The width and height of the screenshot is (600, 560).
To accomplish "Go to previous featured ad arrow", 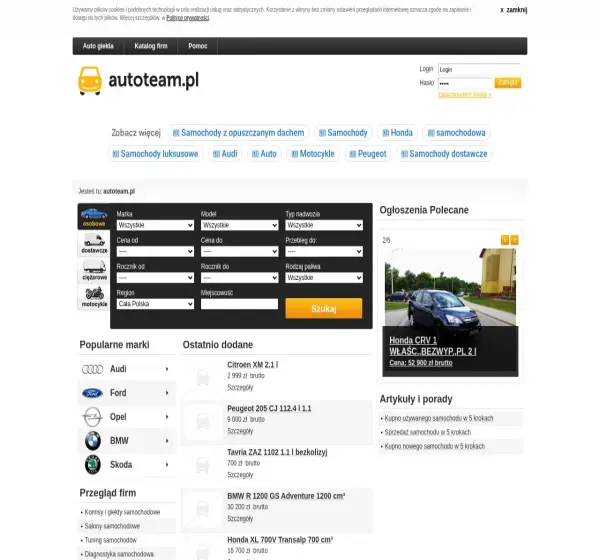I will pos(505,240).
